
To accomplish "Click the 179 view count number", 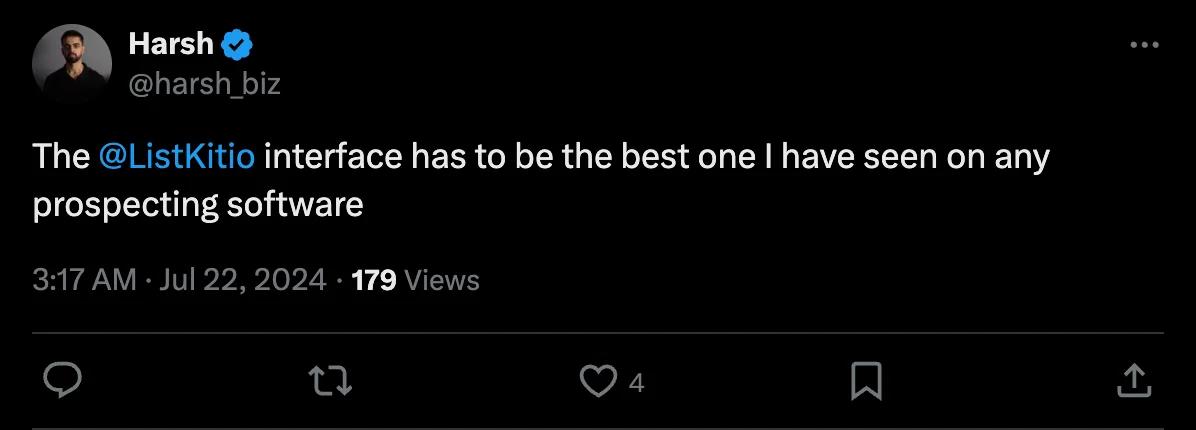I will [374, 281].
